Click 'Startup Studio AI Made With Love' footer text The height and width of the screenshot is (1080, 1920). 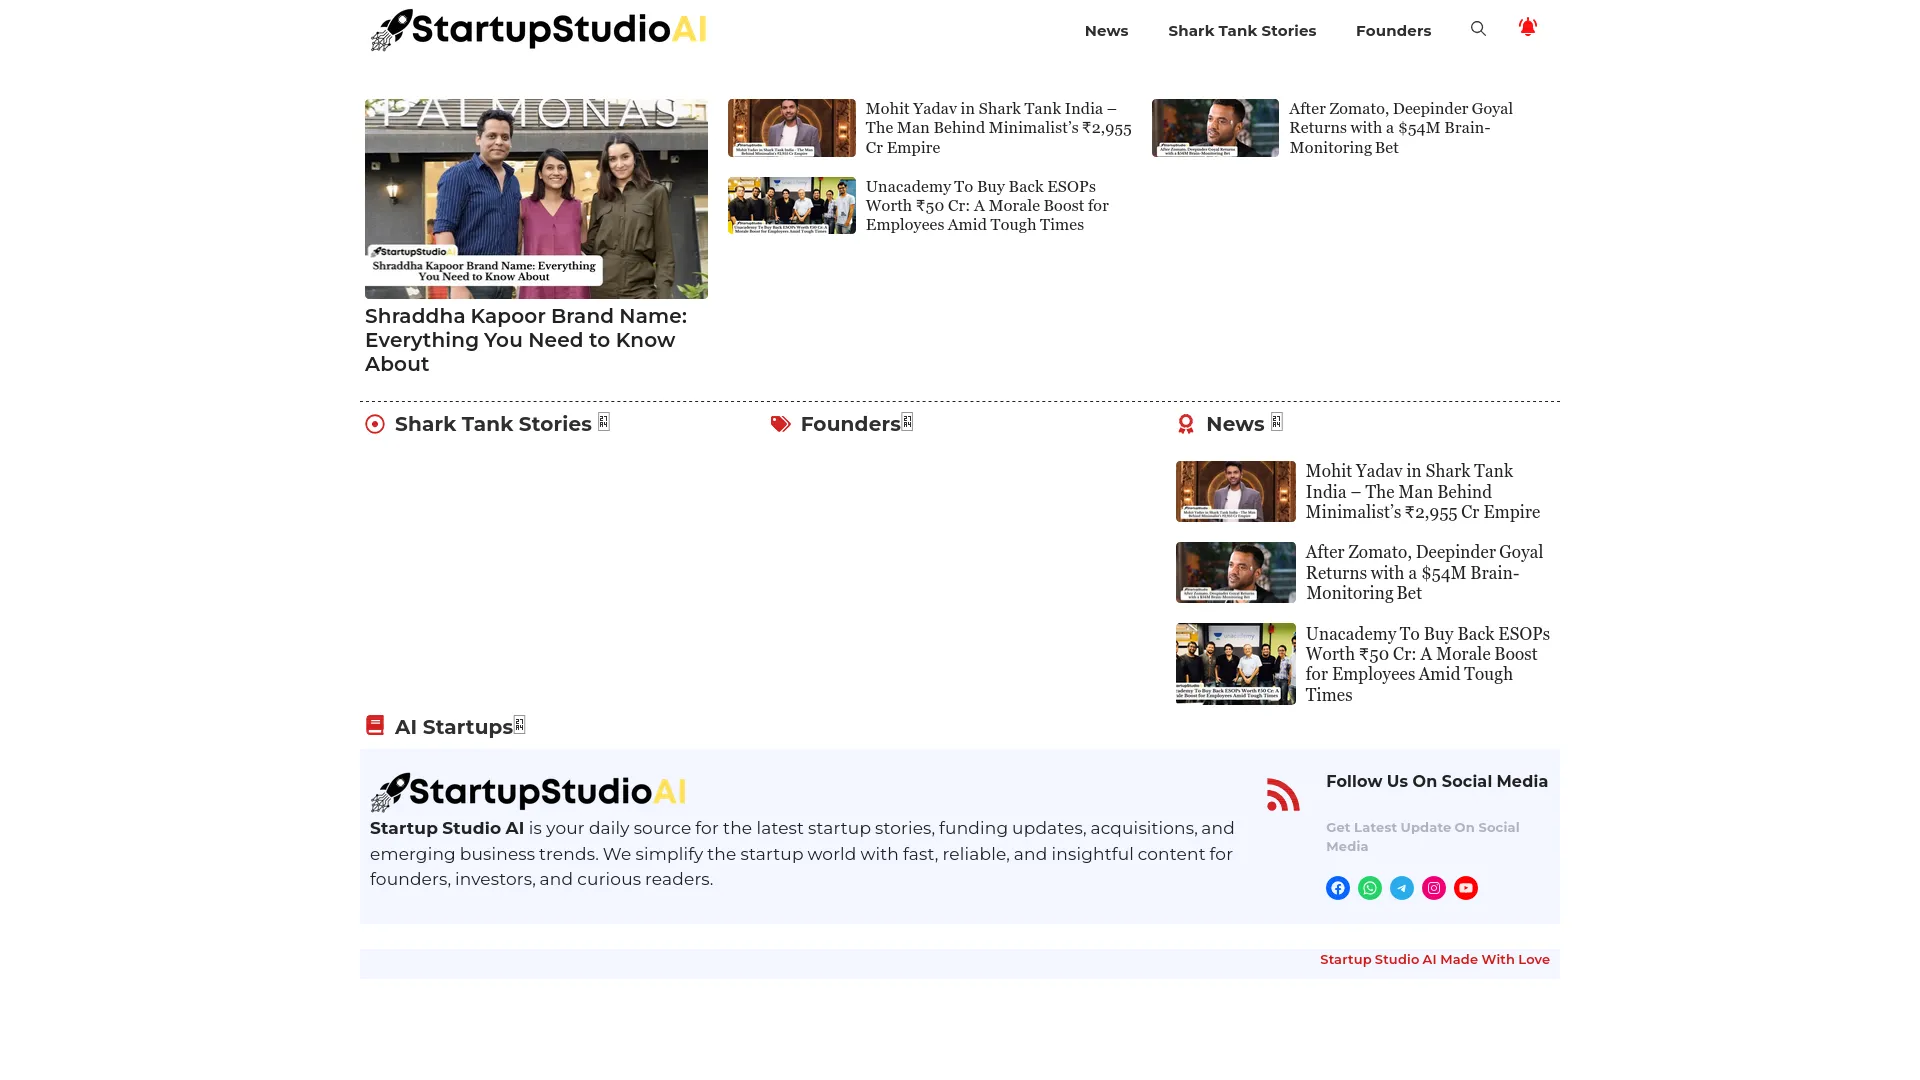(x=1435, y=959)
